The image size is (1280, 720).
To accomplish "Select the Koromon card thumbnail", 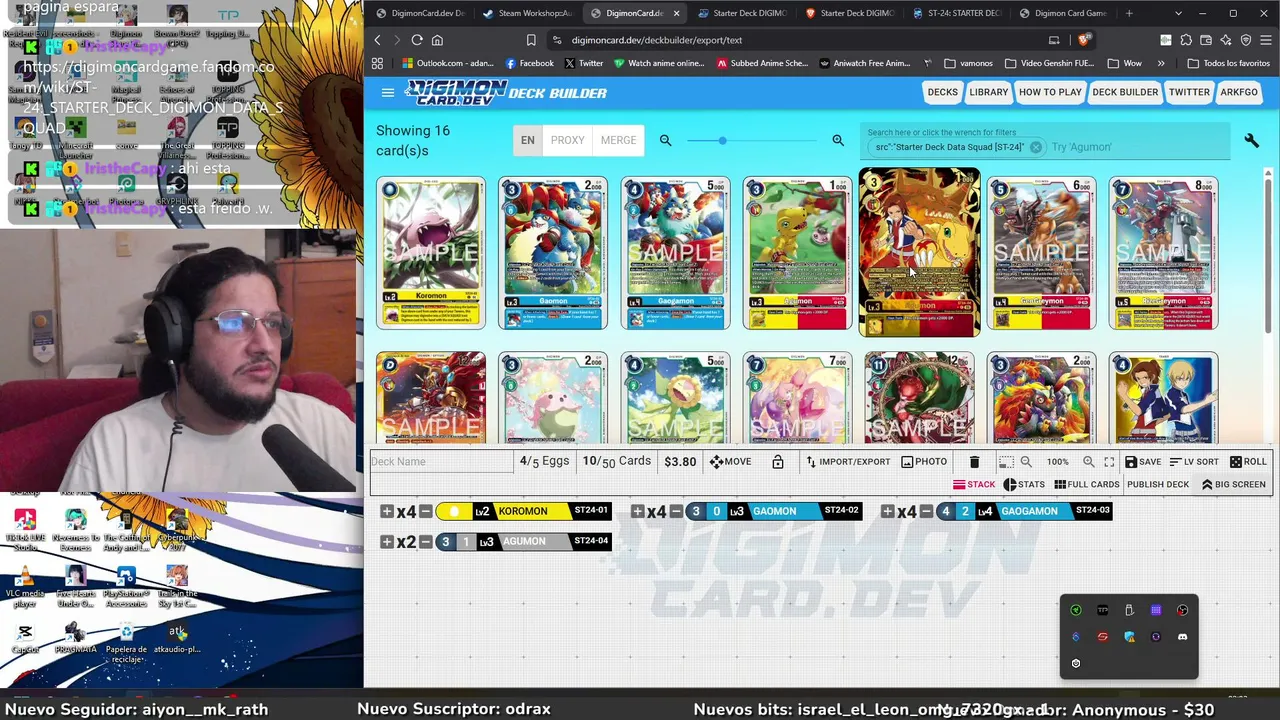I will pyautogui.click(x=431, y=253).
